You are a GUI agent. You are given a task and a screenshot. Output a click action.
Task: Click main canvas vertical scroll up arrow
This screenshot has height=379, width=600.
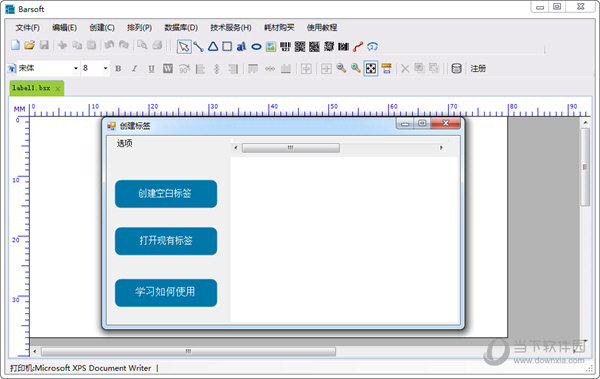point(585,123)
